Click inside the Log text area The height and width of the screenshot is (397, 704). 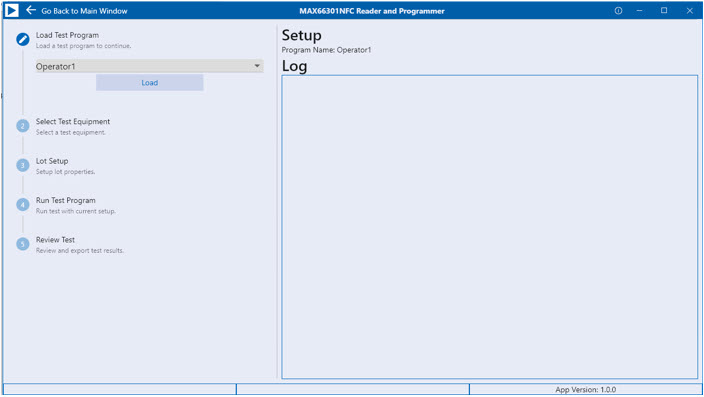click(x=489, y=227)
